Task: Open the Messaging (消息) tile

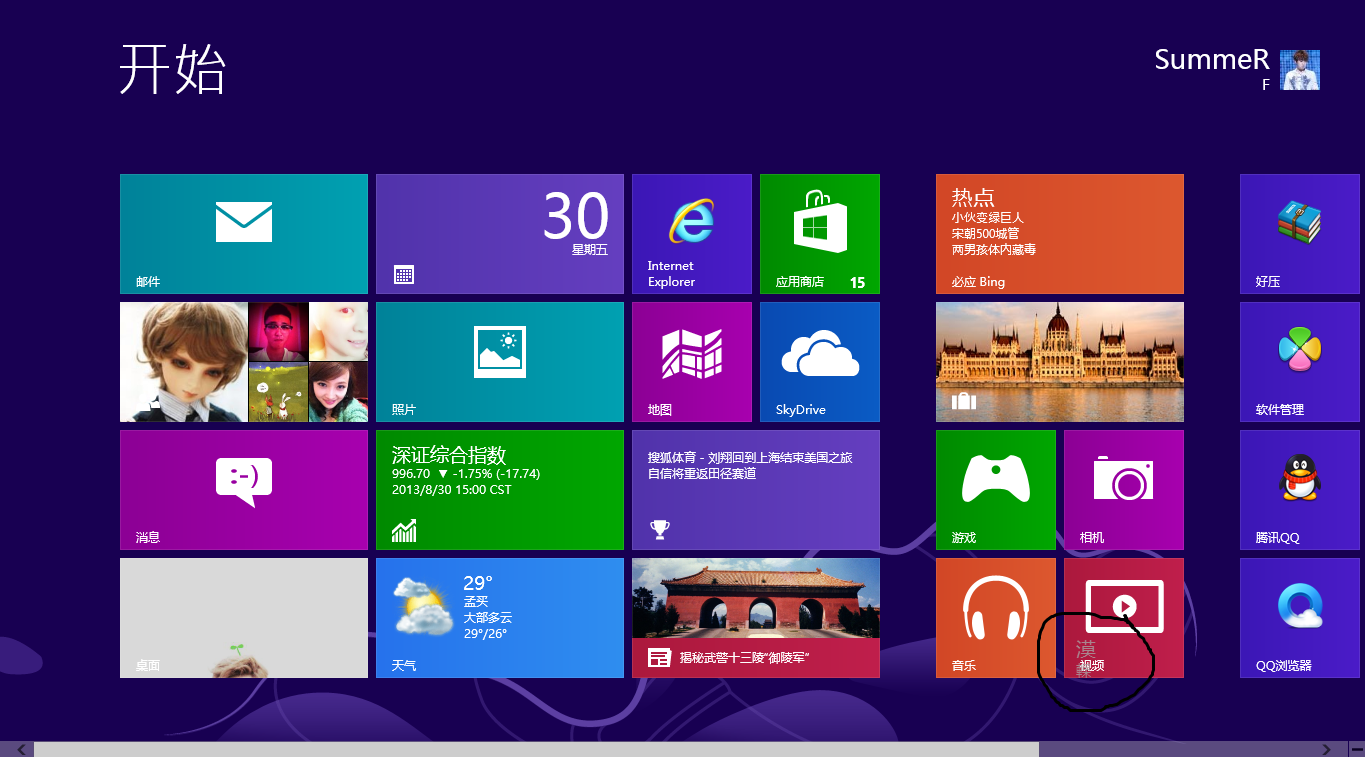Action: tap(243, 489)
